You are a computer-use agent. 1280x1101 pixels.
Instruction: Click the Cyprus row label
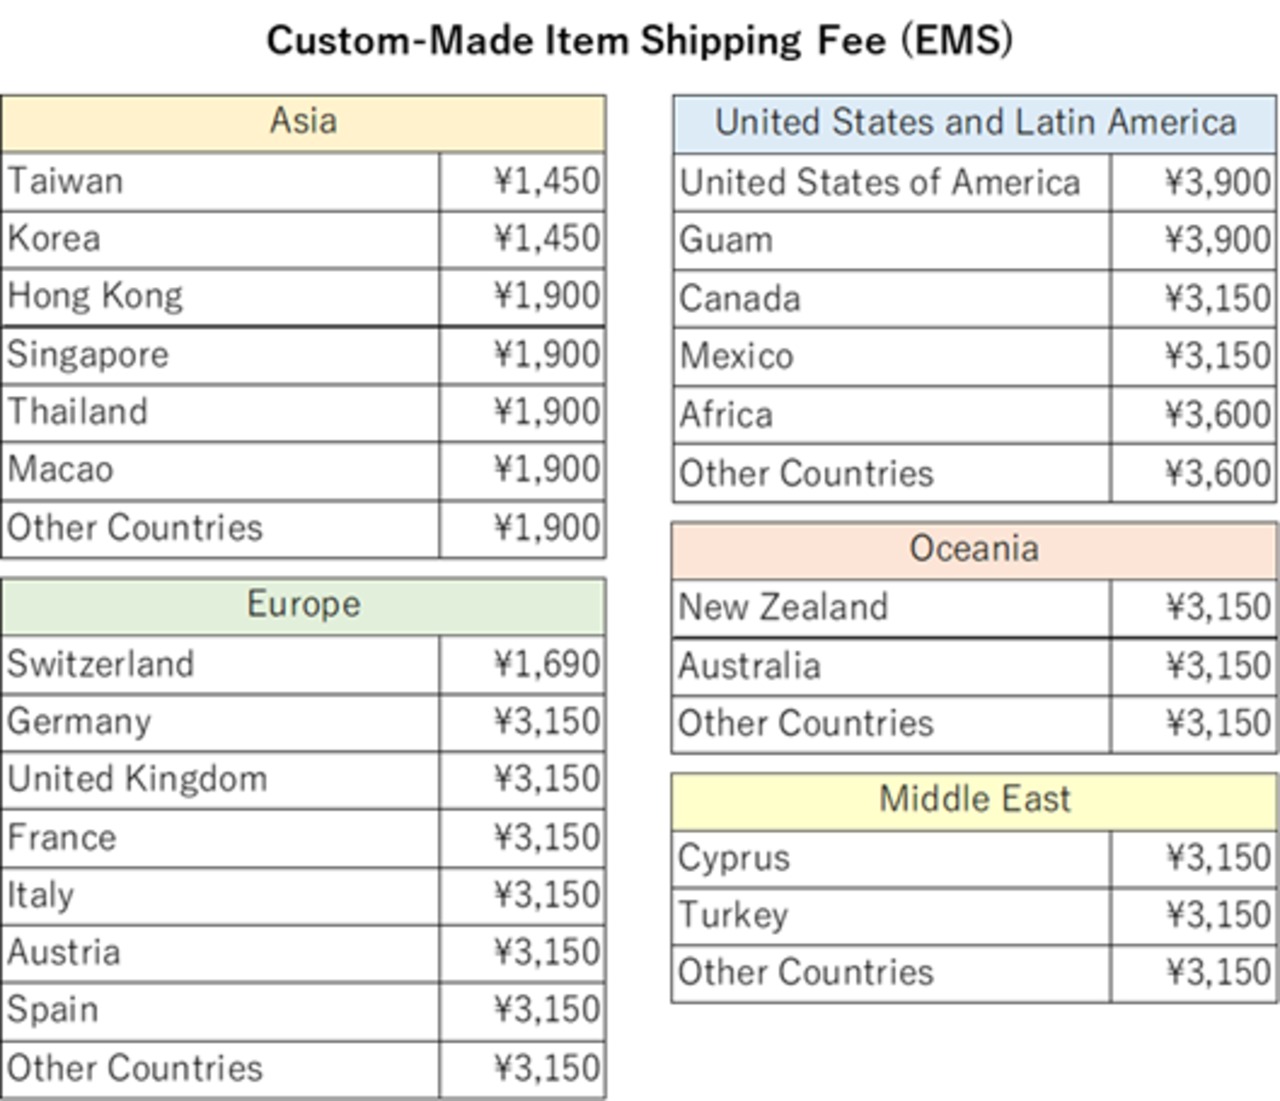(x=890, y=859)
